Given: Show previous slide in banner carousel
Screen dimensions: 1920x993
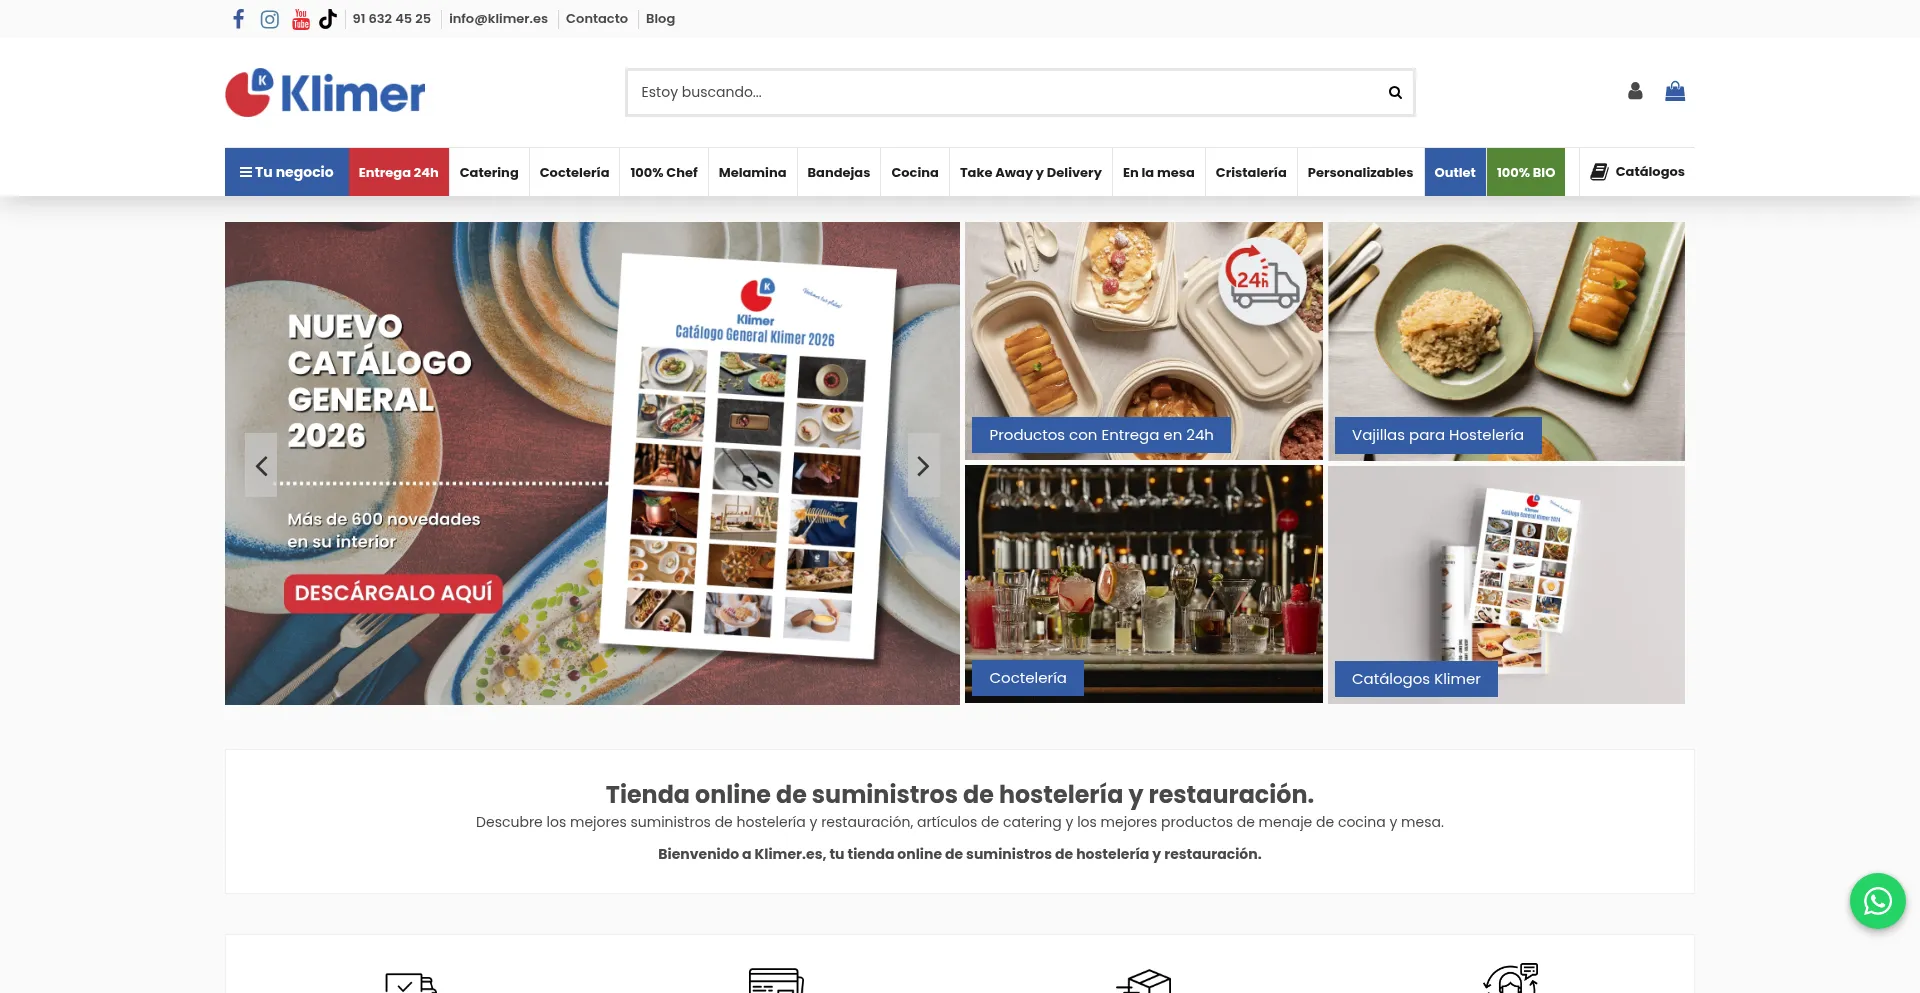Looking at the screenshot, I should coord(261,465).
